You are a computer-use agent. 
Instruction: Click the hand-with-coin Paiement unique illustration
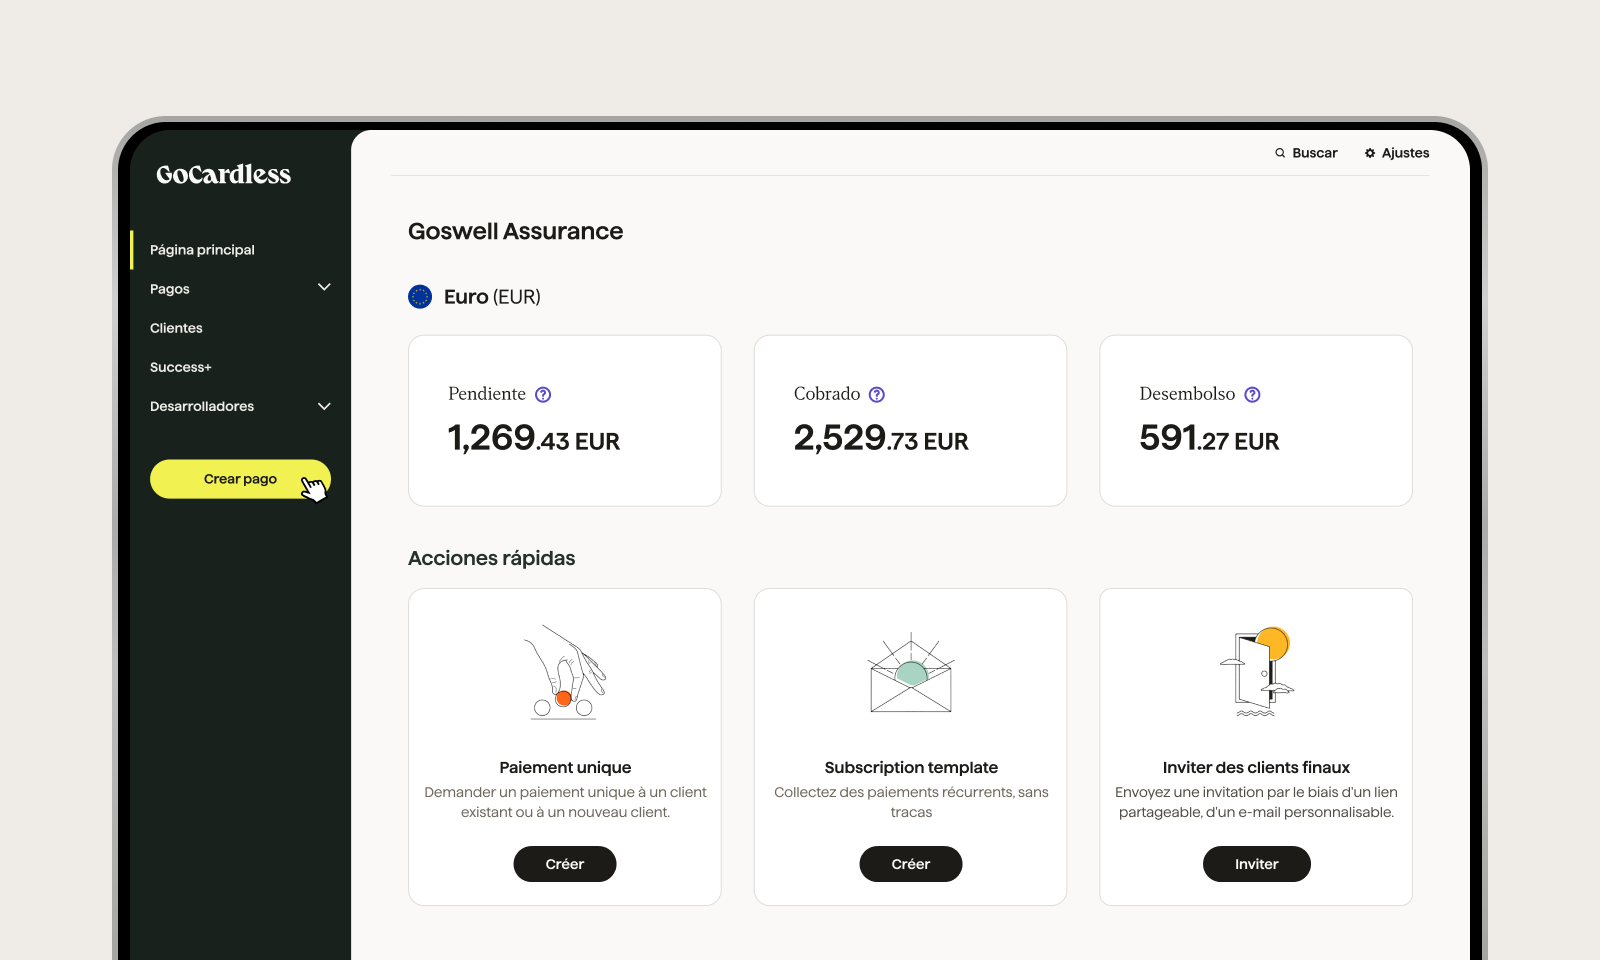pyautogui.click(x=565, y=672)
